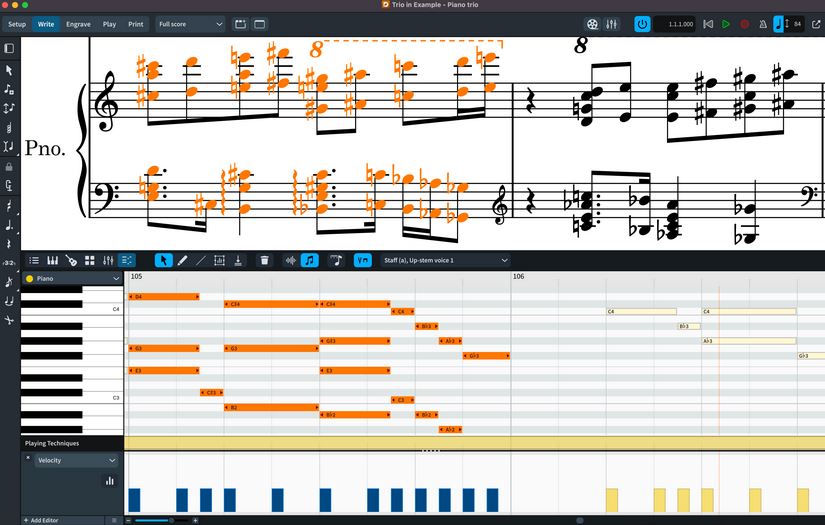Select the dotted note tool
Screen dimensions: 825x525
click(x=9, y=225)
